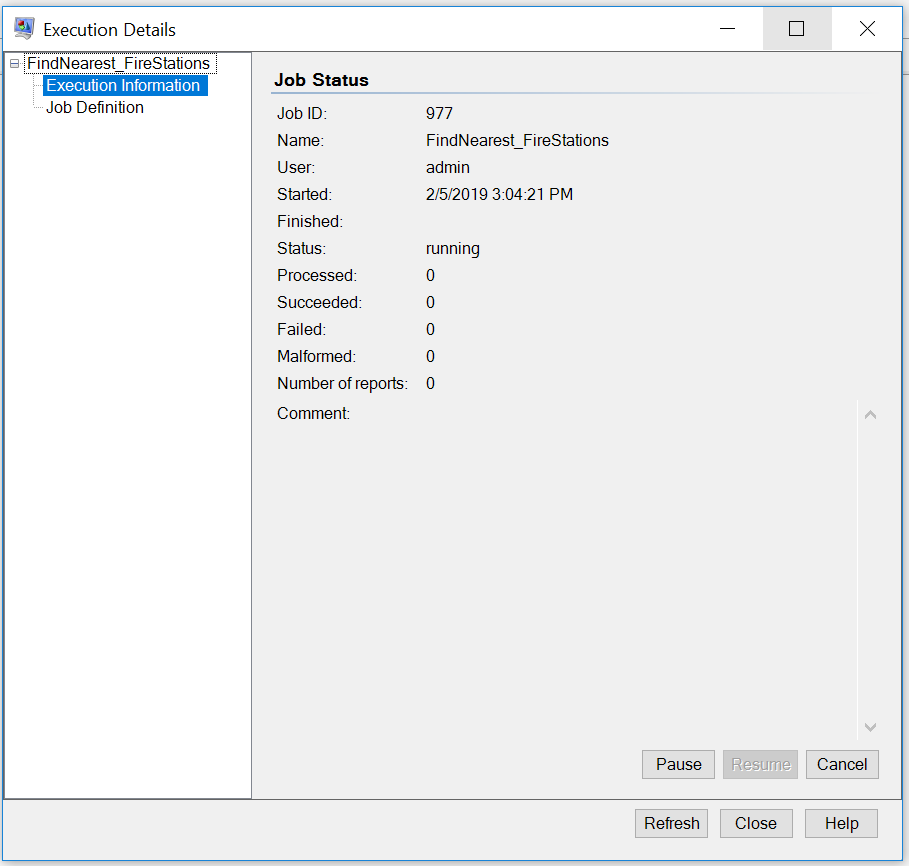Click the Close button at bottom
This screenshot has height=866, width=909.
(x=756, y=824)
